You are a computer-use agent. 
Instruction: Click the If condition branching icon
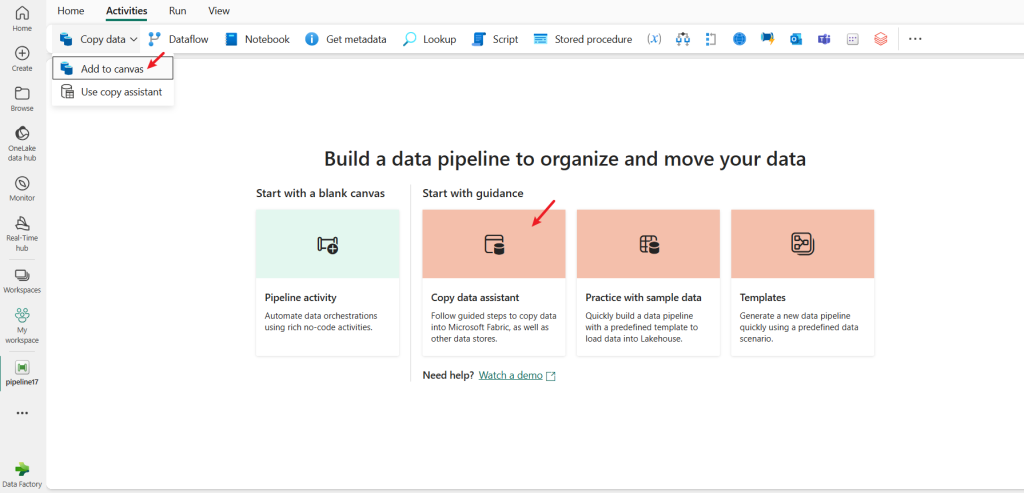click(683, 39)
